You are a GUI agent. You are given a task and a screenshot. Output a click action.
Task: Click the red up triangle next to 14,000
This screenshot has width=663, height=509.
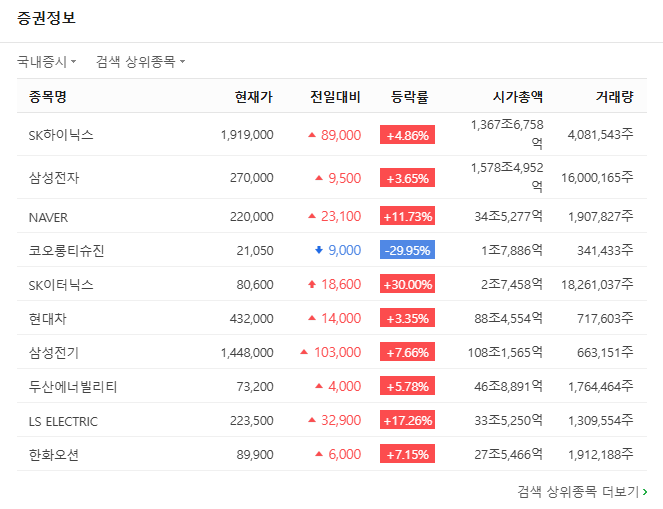tap(312, 318)
